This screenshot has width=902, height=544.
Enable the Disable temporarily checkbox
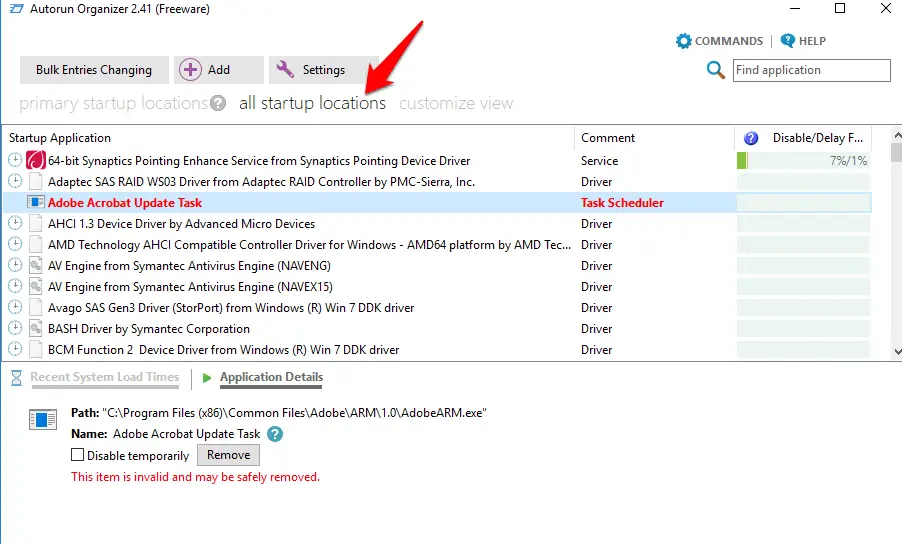(x=77, y=455)
